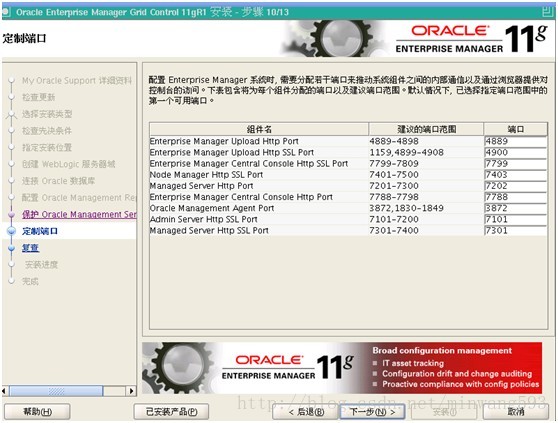Click the sidebar scrollbar right arrow

click(x=131, y=391)
